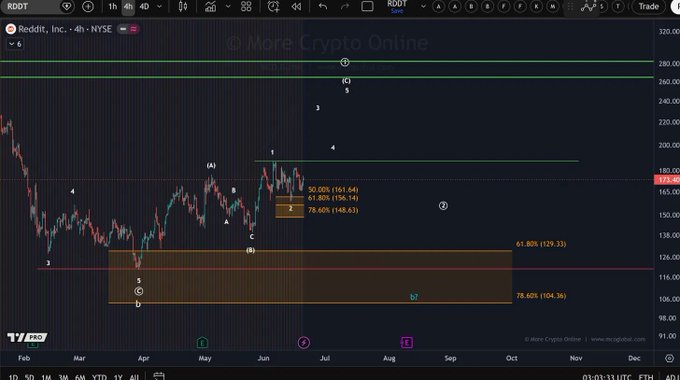Toggle the pink approximate-sign legend pill
The height and width of the screenshot is (380, 680).
134,29
